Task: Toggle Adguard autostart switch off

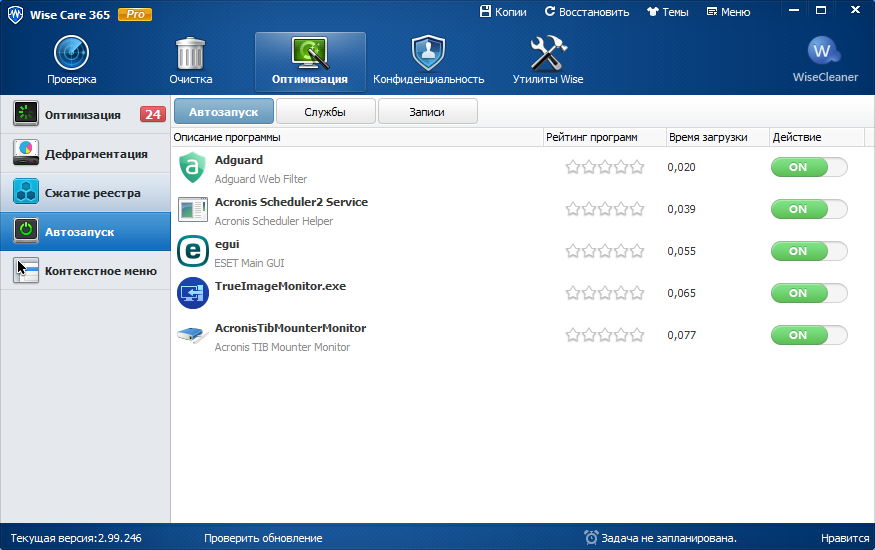Action: (809, 167)
